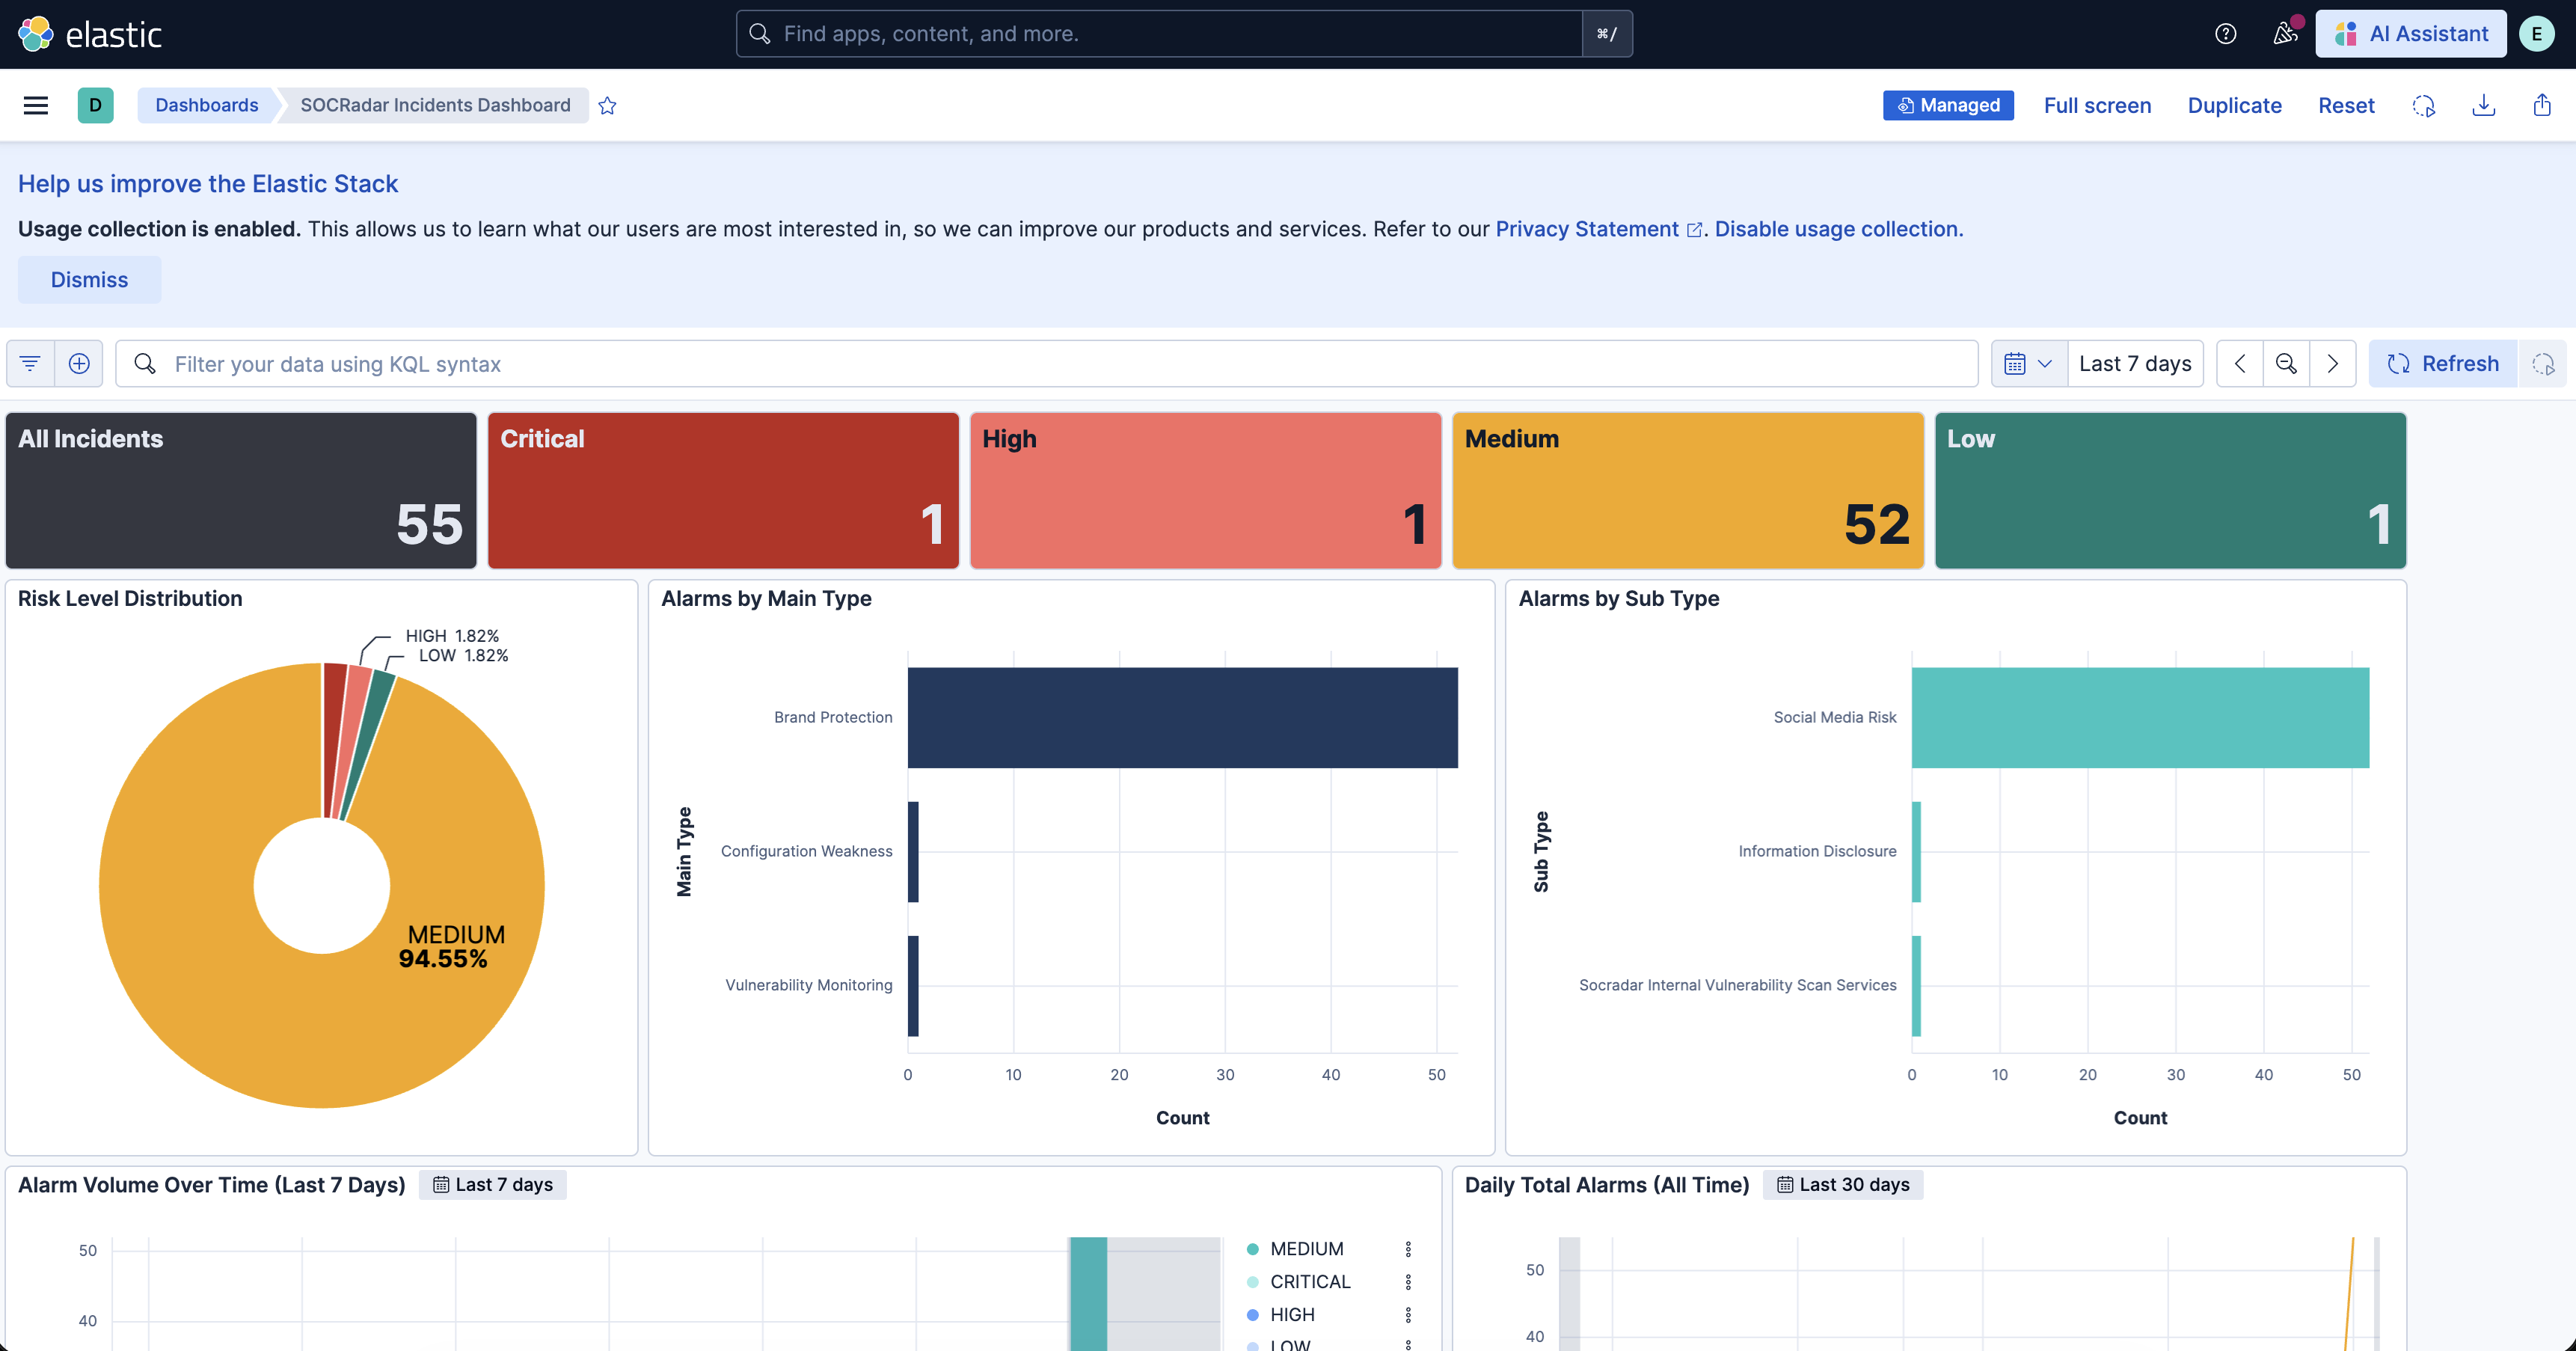
Task: Open the help menu icon
Action: (x=2225, y=34)
